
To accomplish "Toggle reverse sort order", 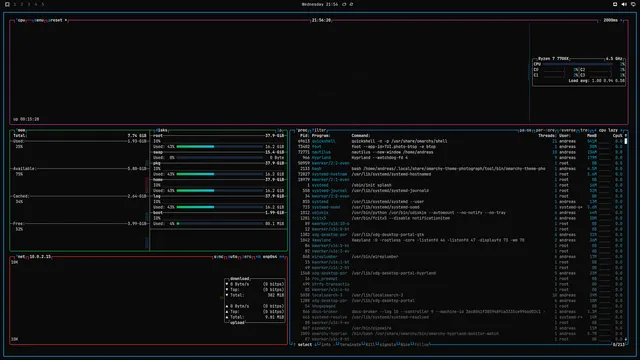I will [x=567, y=130].
